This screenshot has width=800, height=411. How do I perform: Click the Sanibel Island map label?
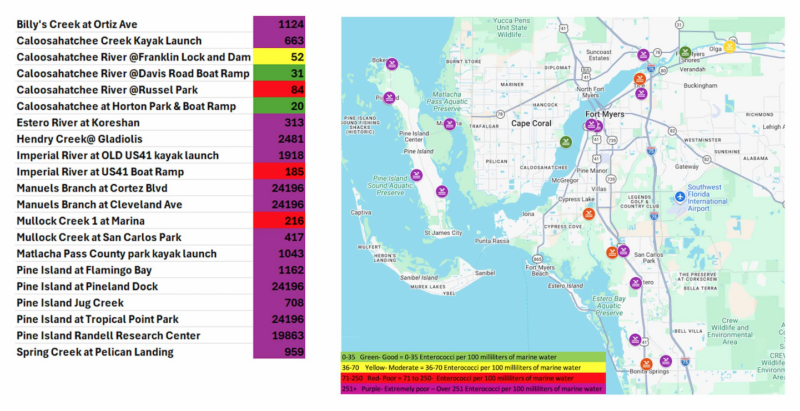[418, 278]
